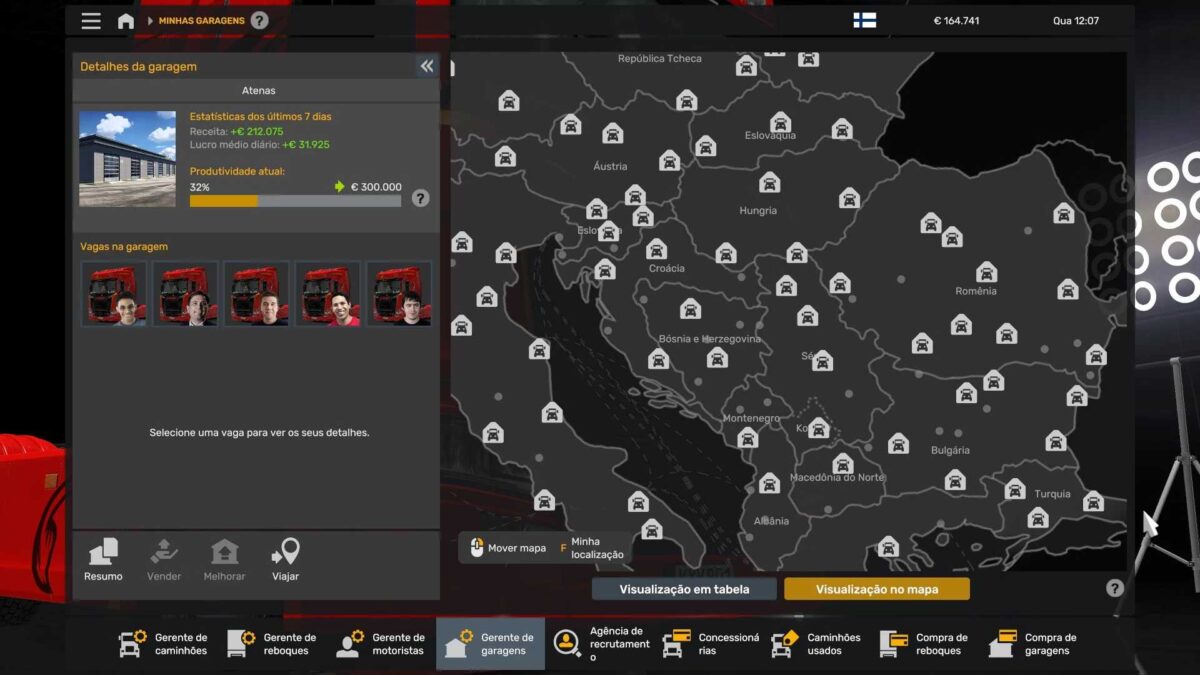Open the hamburger main menu

pos(91,21)
